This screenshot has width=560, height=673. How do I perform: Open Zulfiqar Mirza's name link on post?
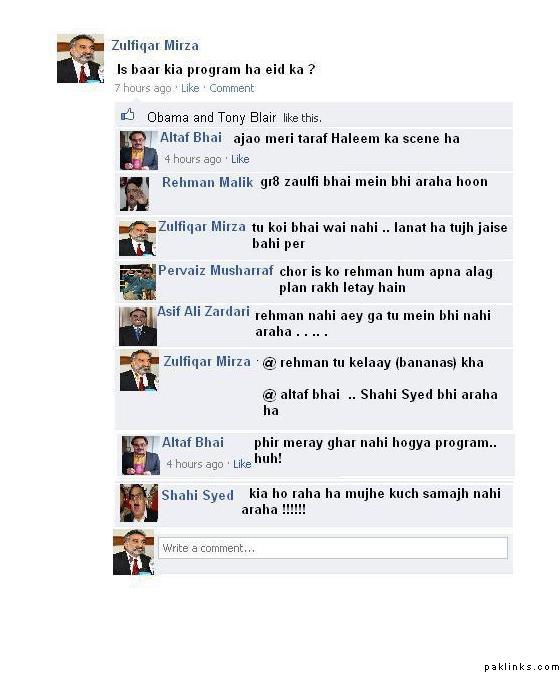(x=155, y=45)
